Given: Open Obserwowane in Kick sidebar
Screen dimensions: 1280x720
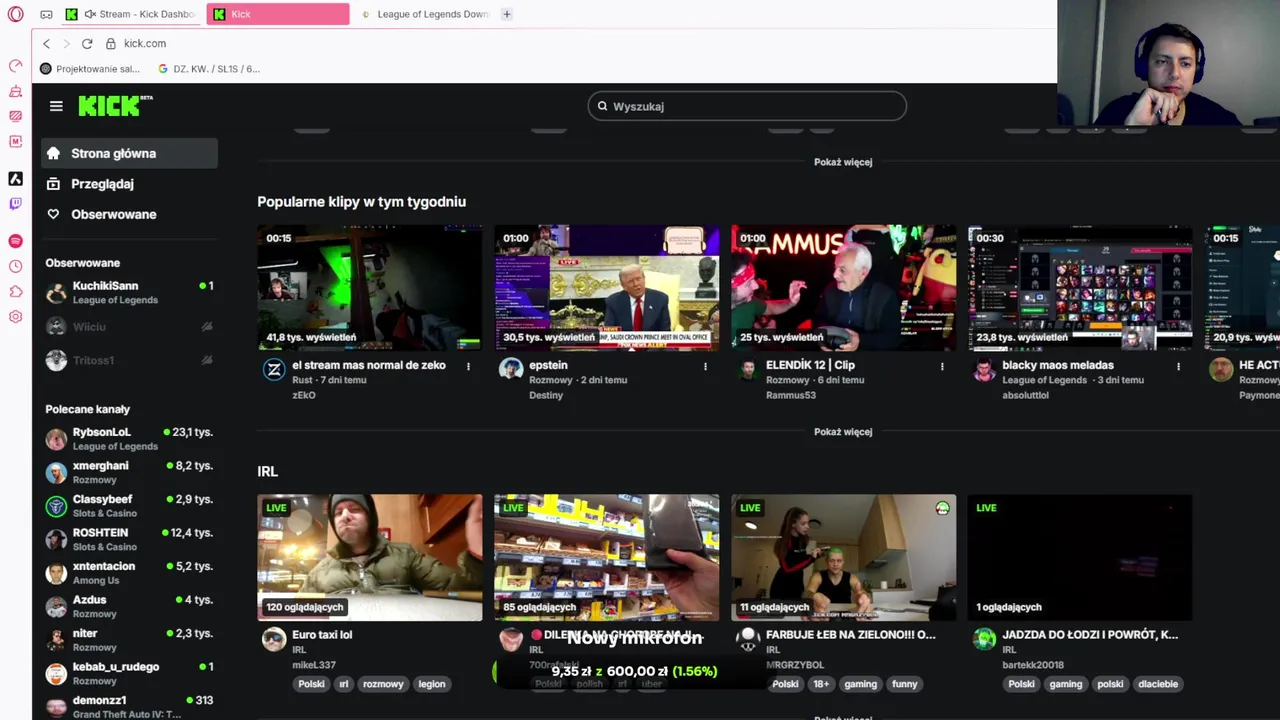Looking at the screenshot, I should (x=130, y=214).
